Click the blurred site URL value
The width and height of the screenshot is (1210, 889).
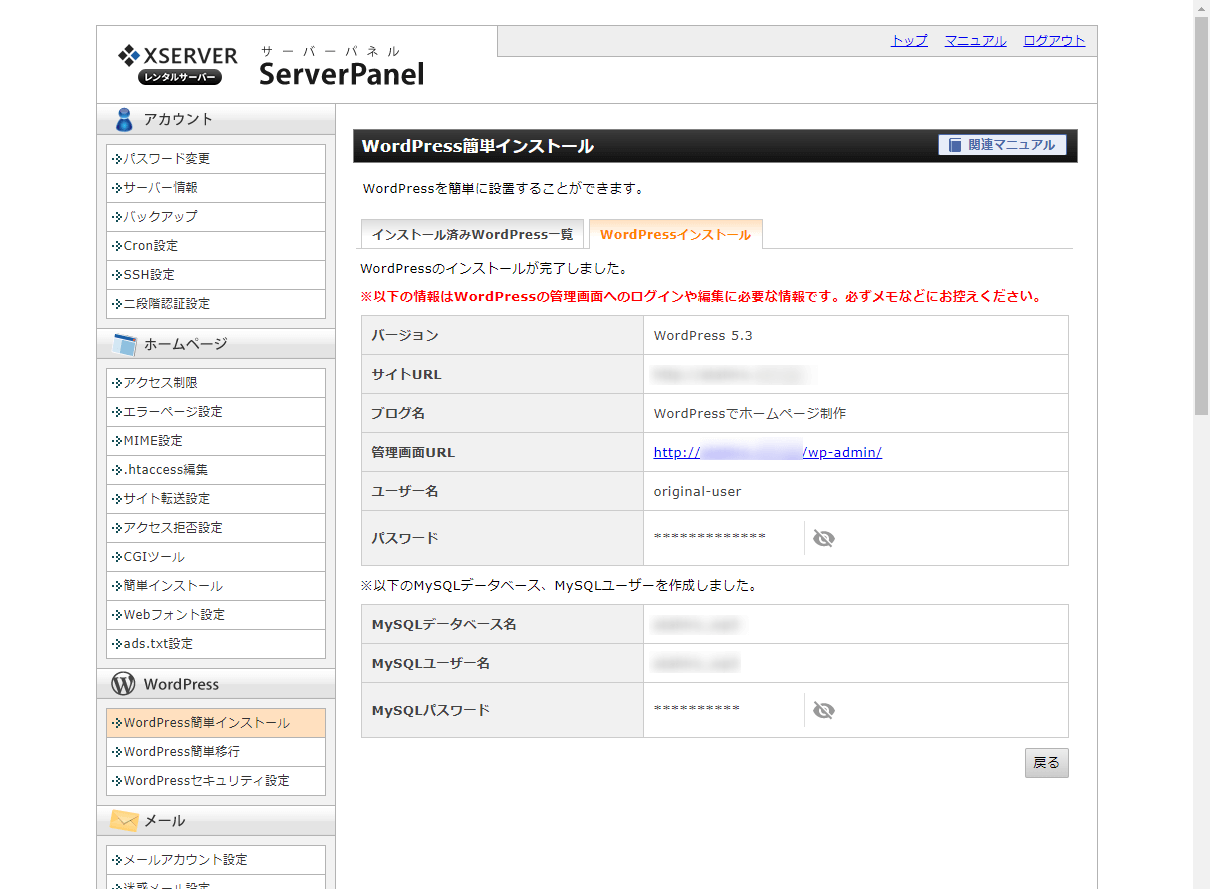730,375
